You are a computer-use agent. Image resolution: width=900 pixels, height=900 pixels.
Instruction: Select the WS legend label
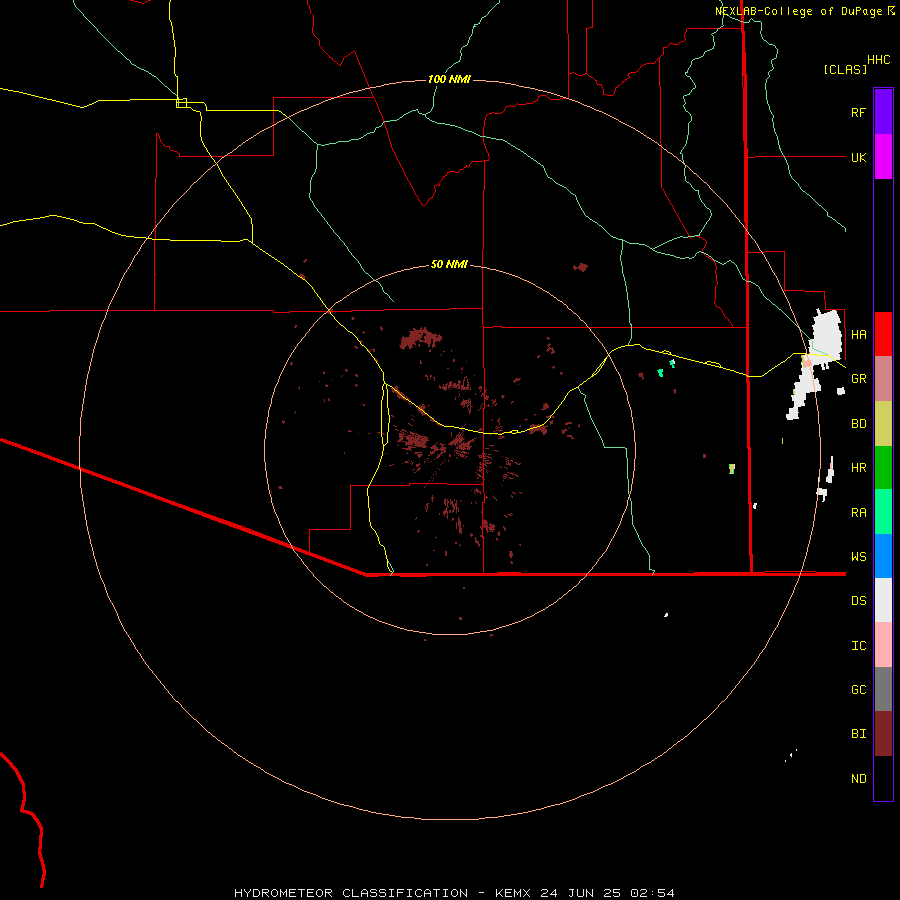click(858, 557)
